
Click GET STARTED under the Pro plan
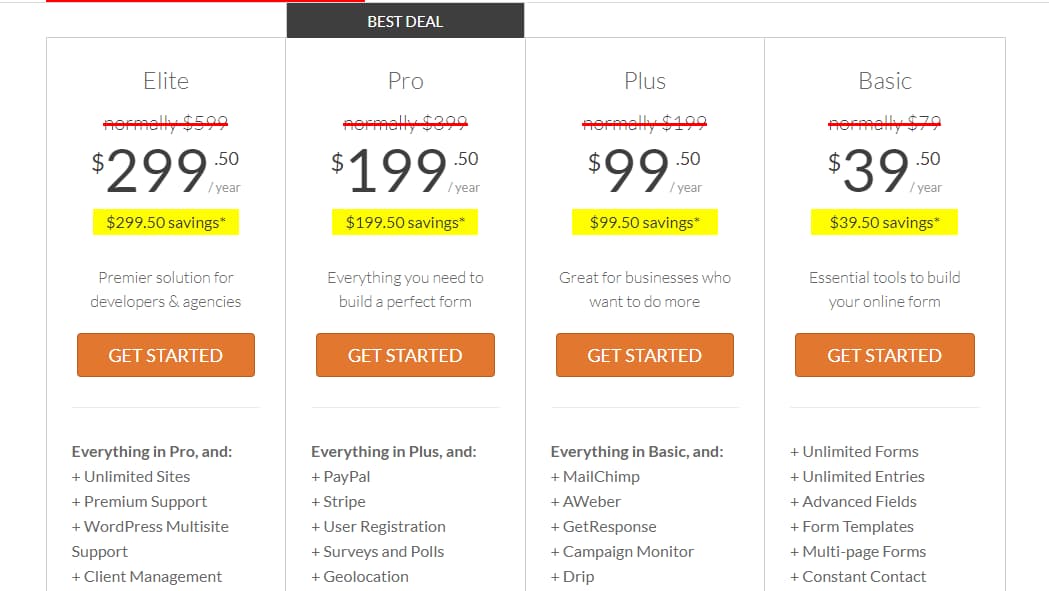pyautogui.click(x=405, y=355)
